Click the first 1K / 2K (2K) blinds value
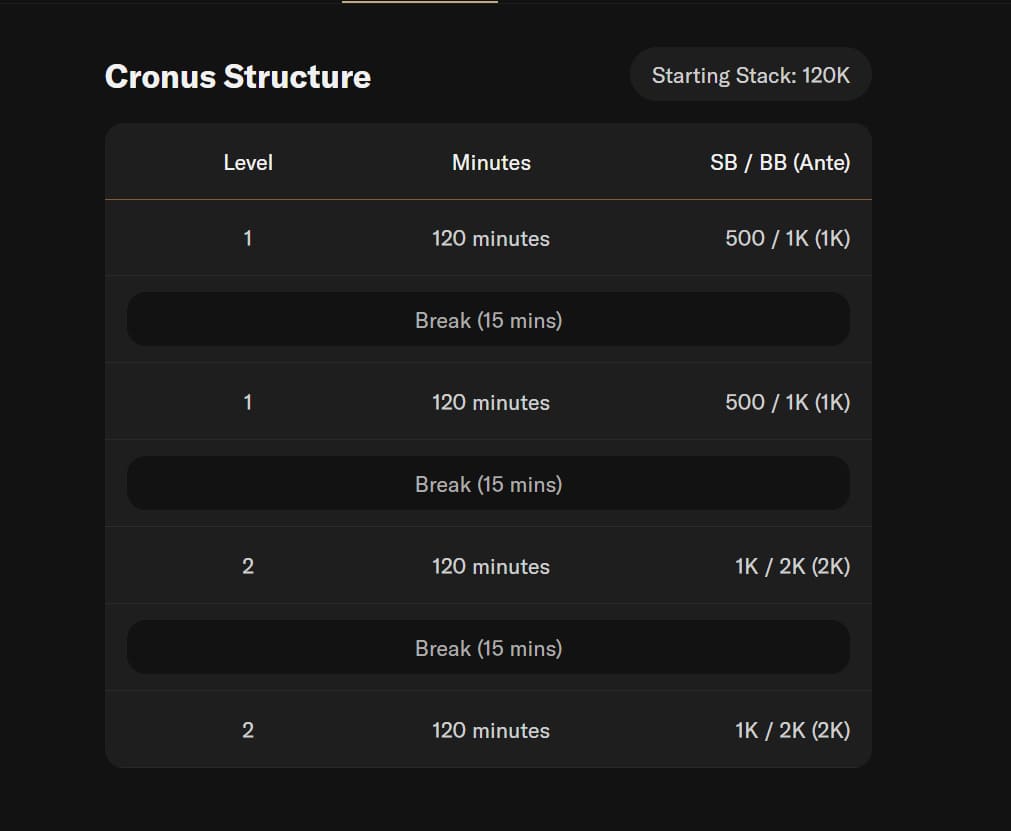This screenshot has width=1011, height=831. tap(792, 566)
